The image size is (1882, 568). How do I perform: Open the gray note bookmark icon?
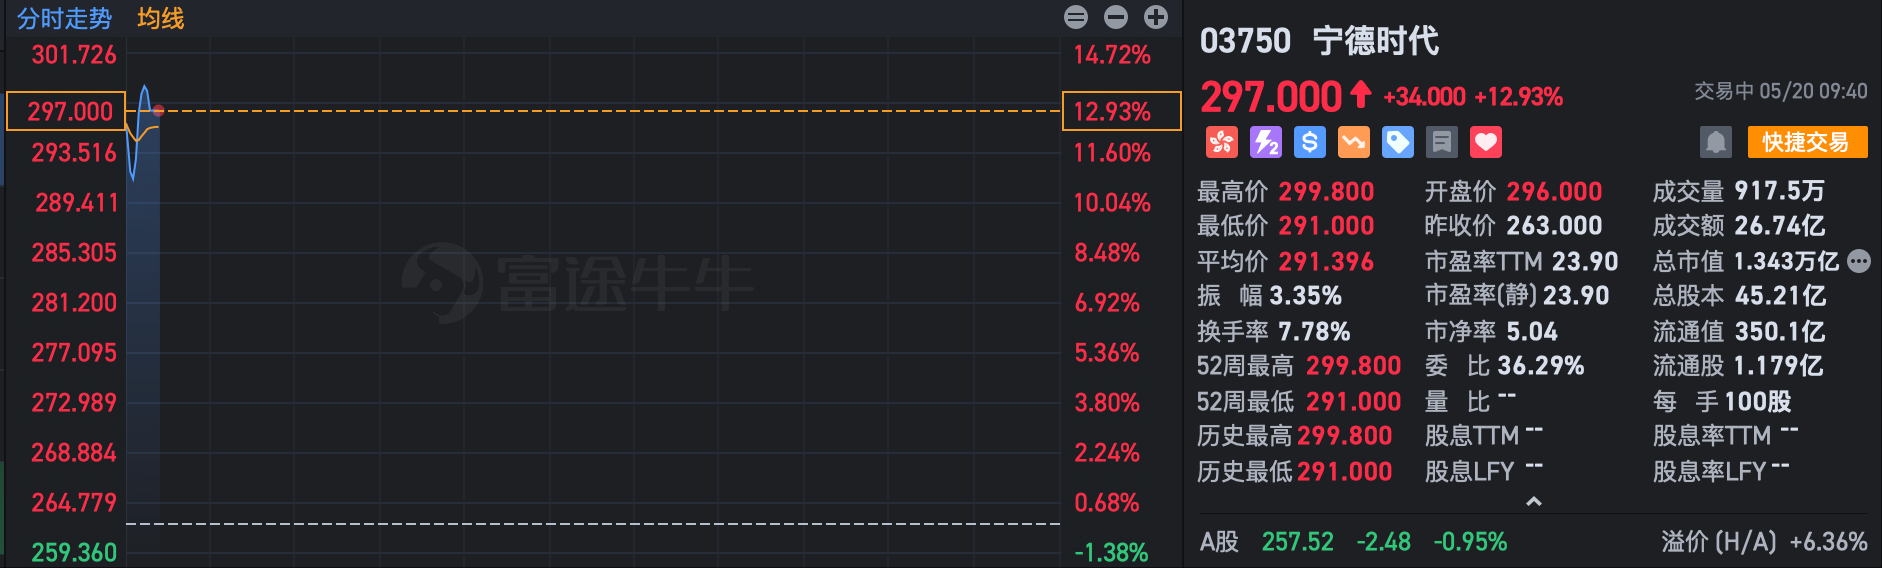[1441, 142]
